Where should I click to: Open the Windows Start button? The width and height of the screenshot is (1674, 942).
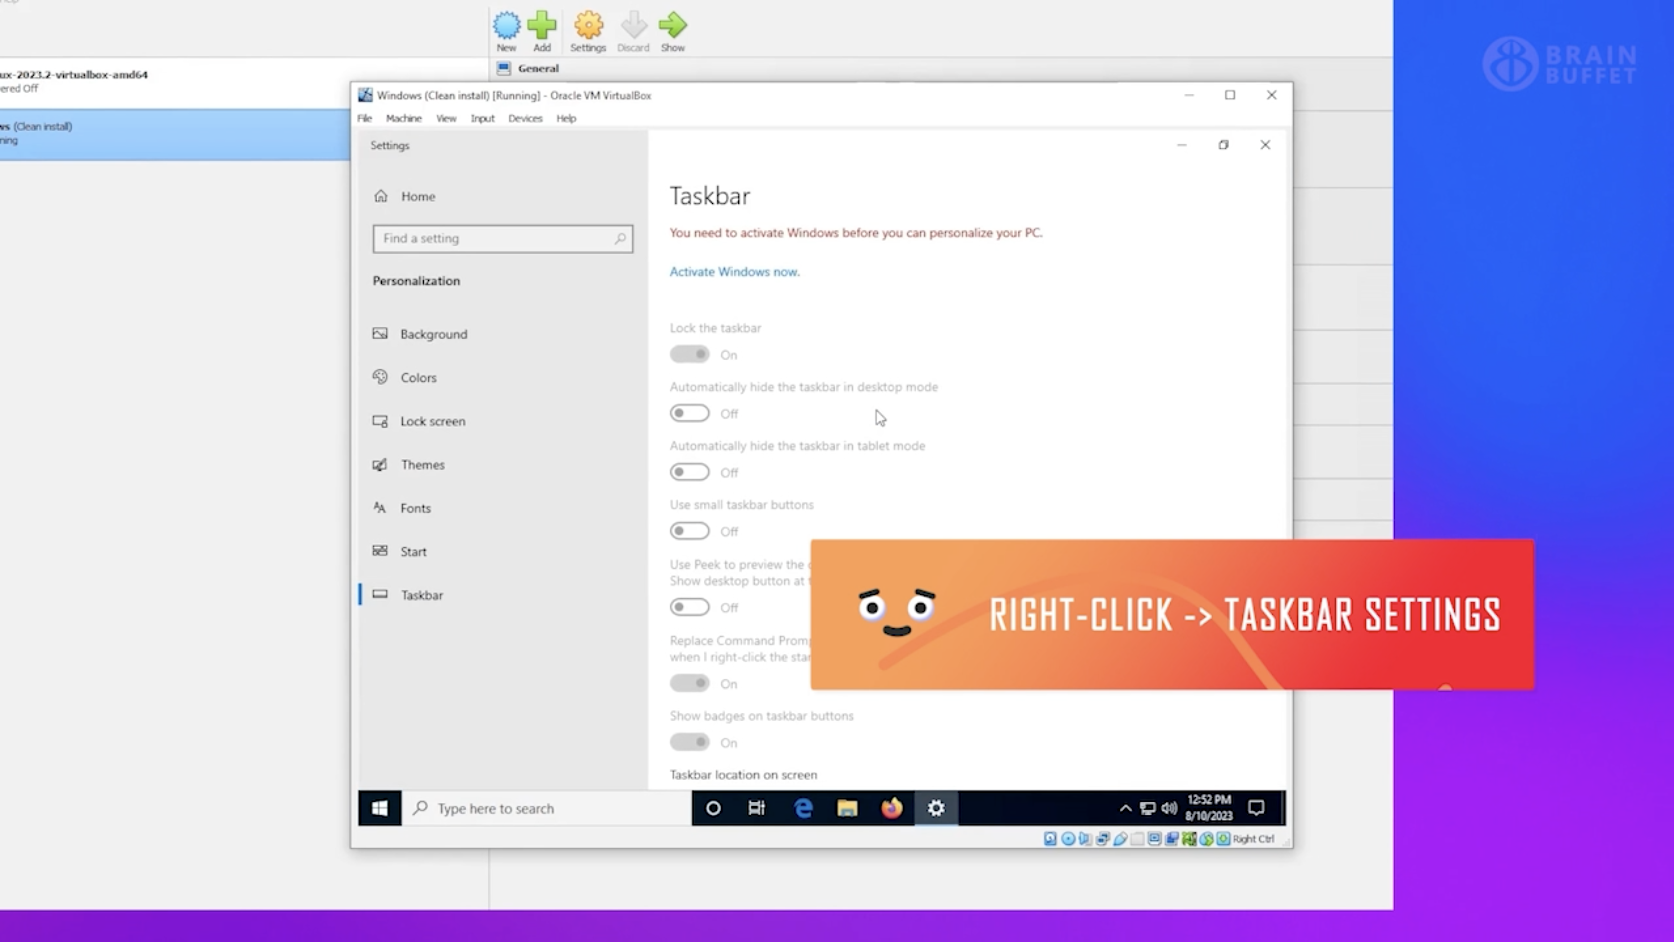click(x=380, y=808)
